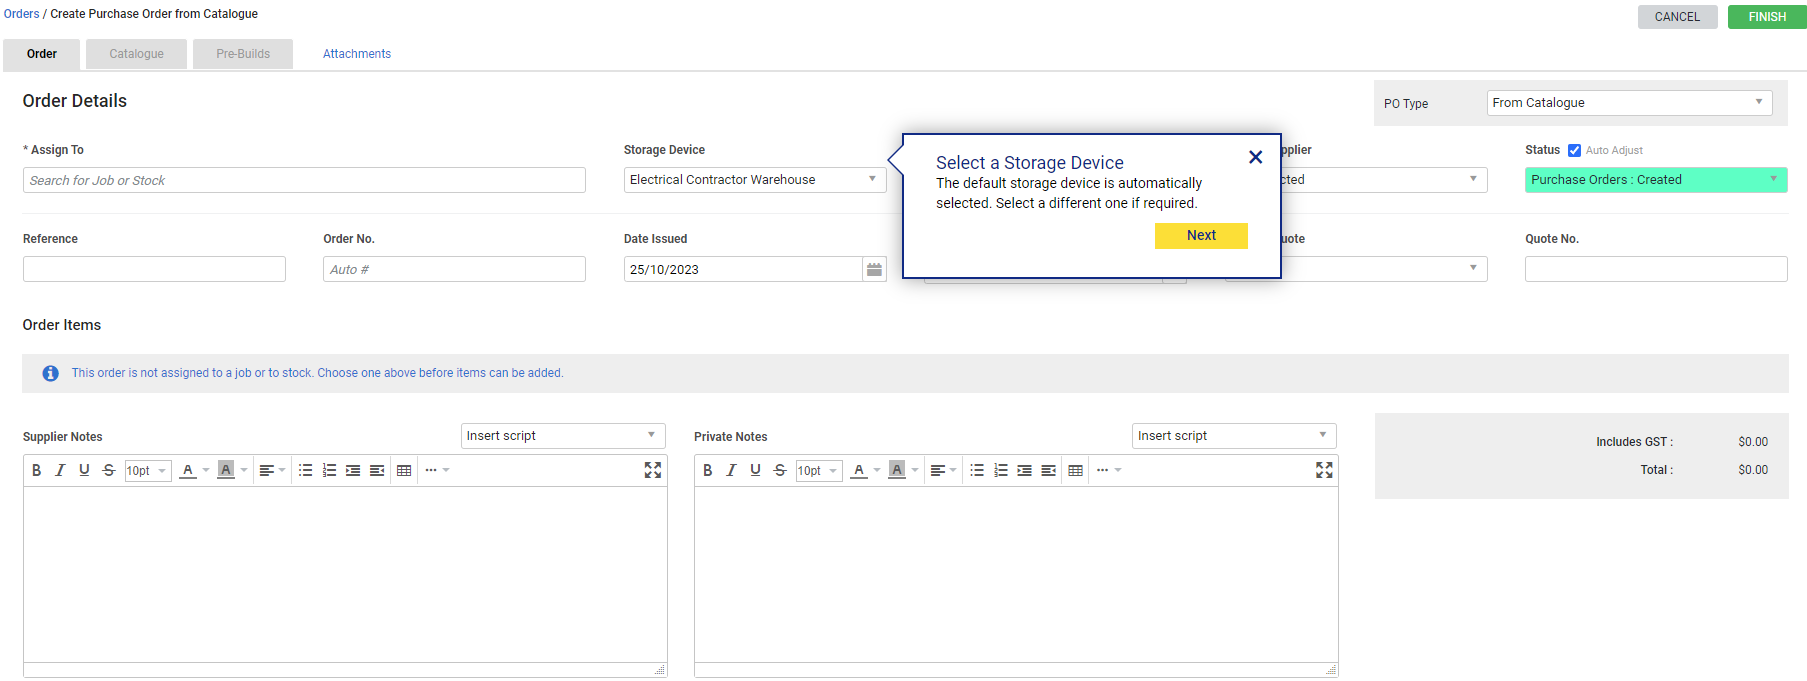Image resolution: width=1807 pixels, height=681 pixels.
Task: Open more options menu in Supplier Notes toolbar
Action: pos(437,470)
